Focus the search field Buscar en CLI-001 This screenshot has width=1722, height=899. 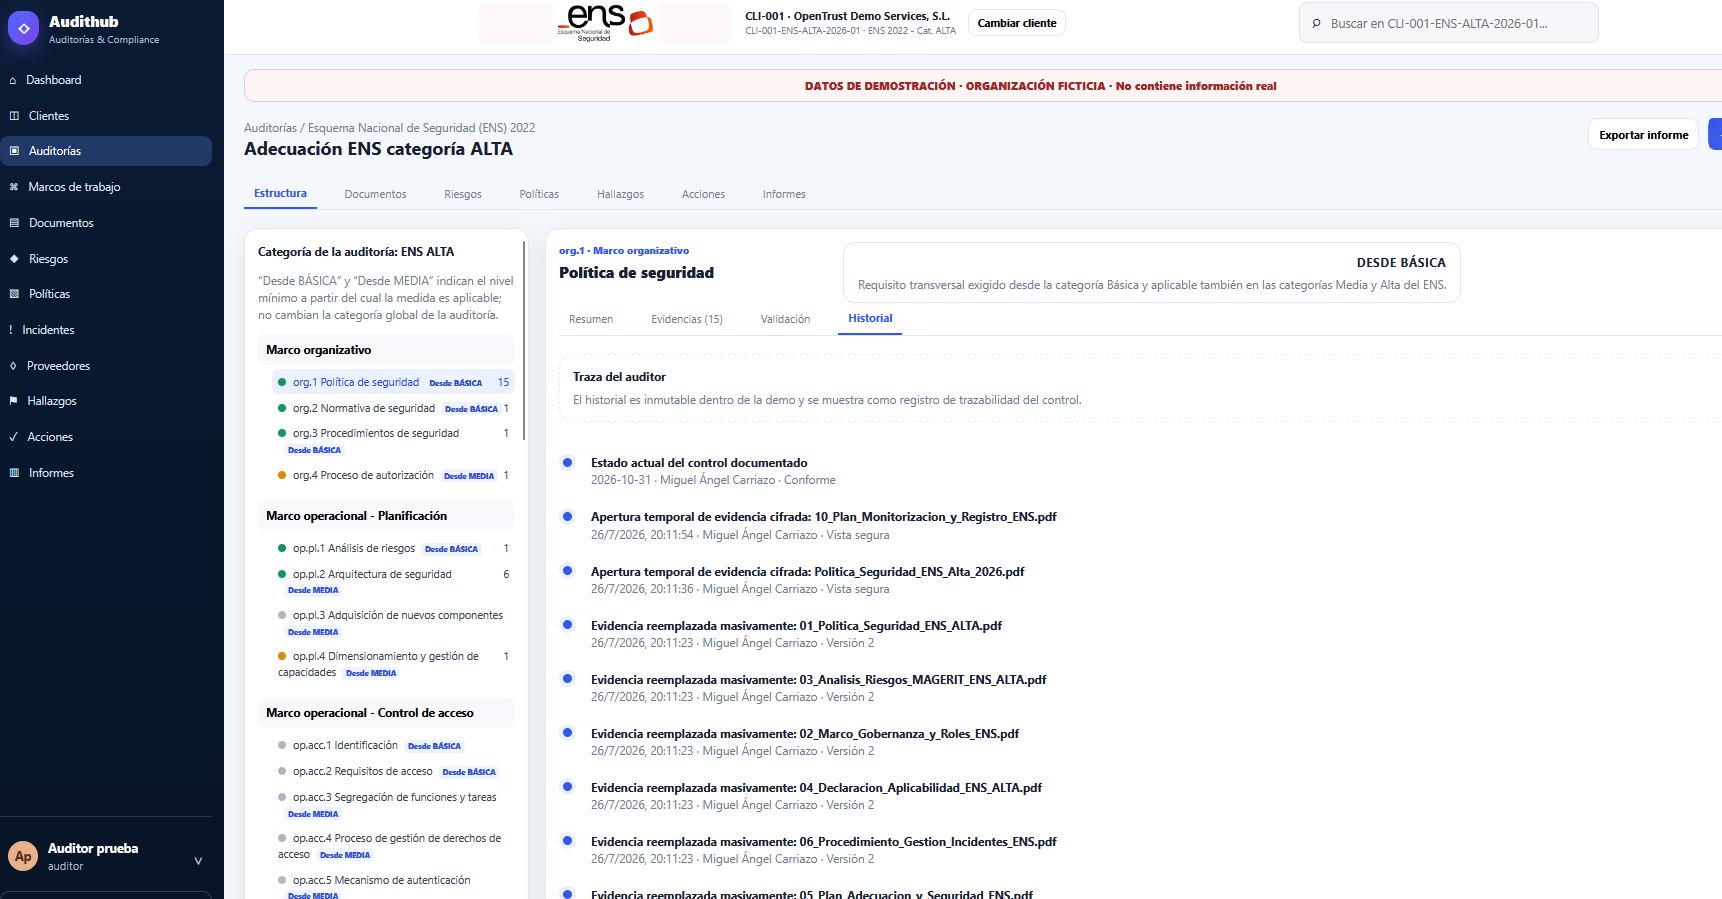click(x=1448, y=23)
